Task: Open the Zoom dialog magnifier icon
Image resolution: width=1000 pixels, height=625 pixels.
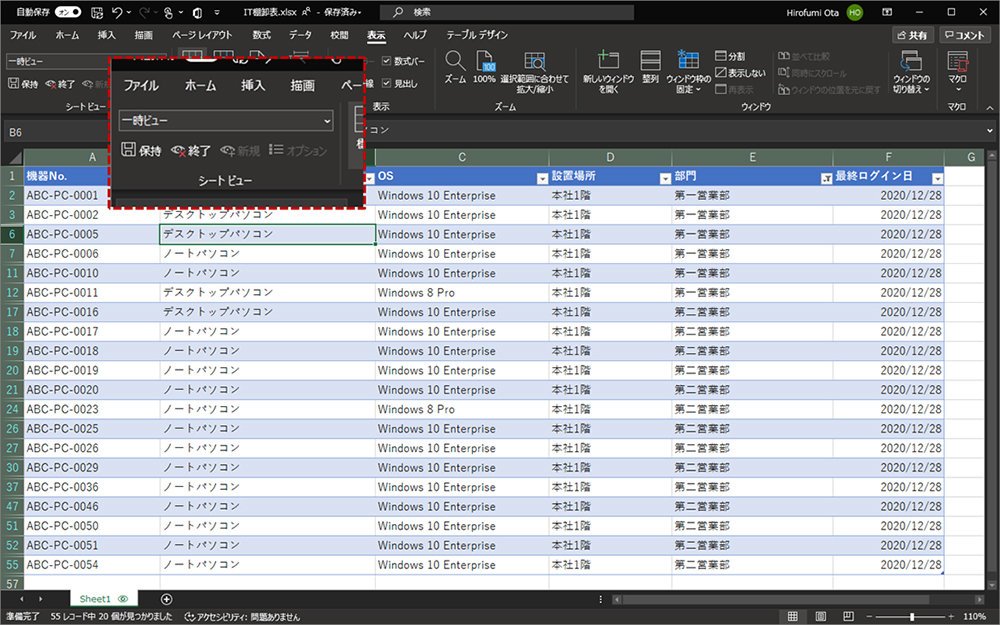Action: [455, 62]
